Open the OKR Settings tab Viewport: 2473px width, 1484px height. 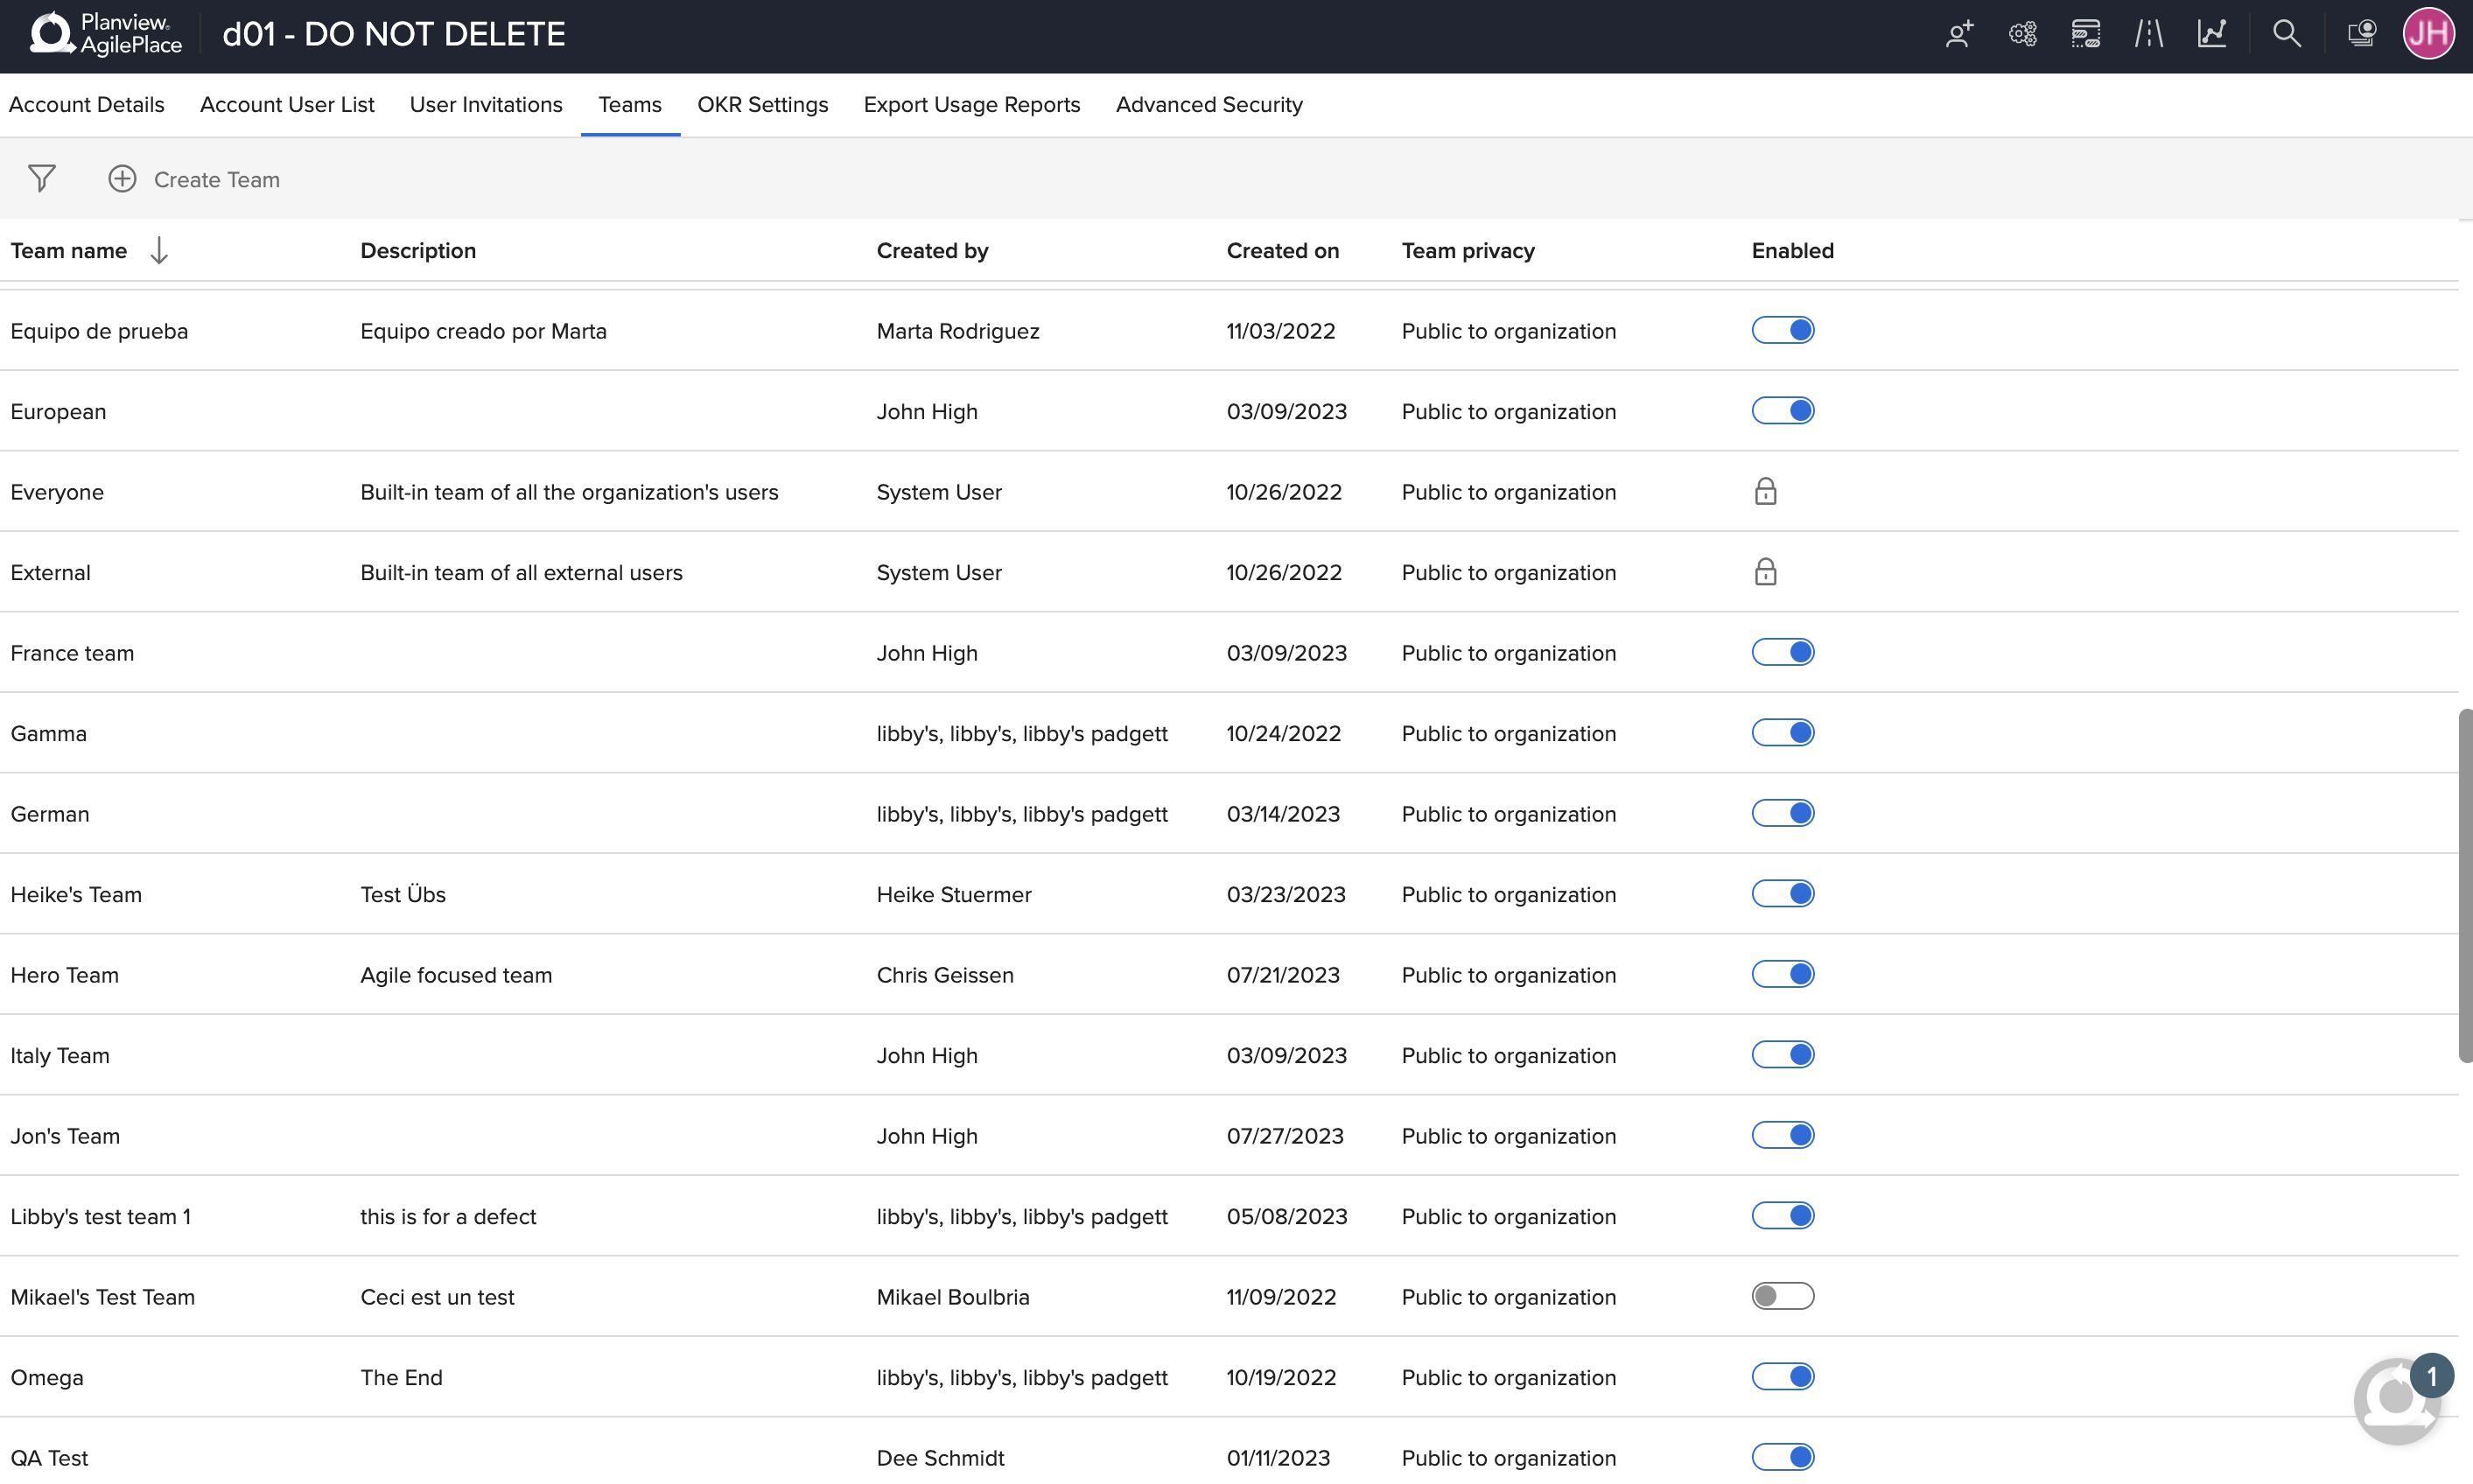761,104
